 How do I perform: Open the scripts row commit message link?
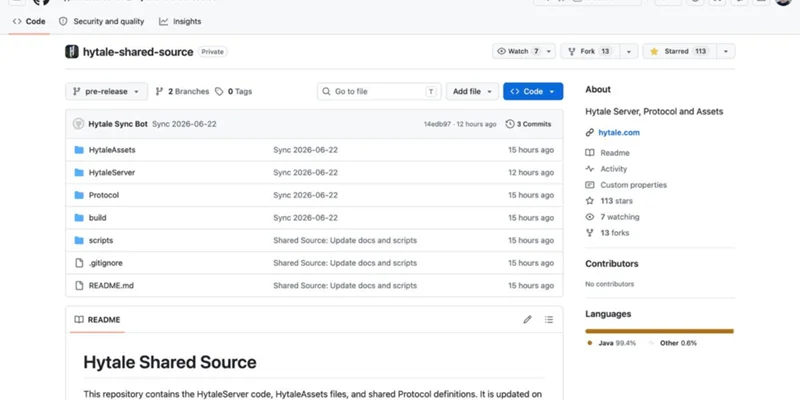345,240
